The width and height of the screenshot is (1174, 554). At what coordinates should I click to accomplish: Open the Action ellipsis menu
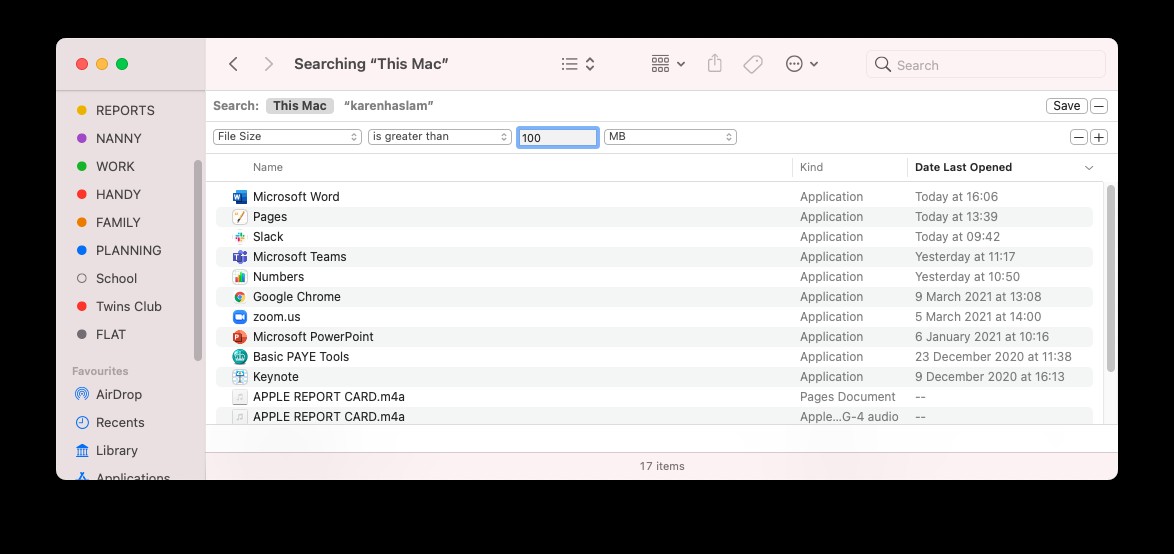tap(801, 64)
